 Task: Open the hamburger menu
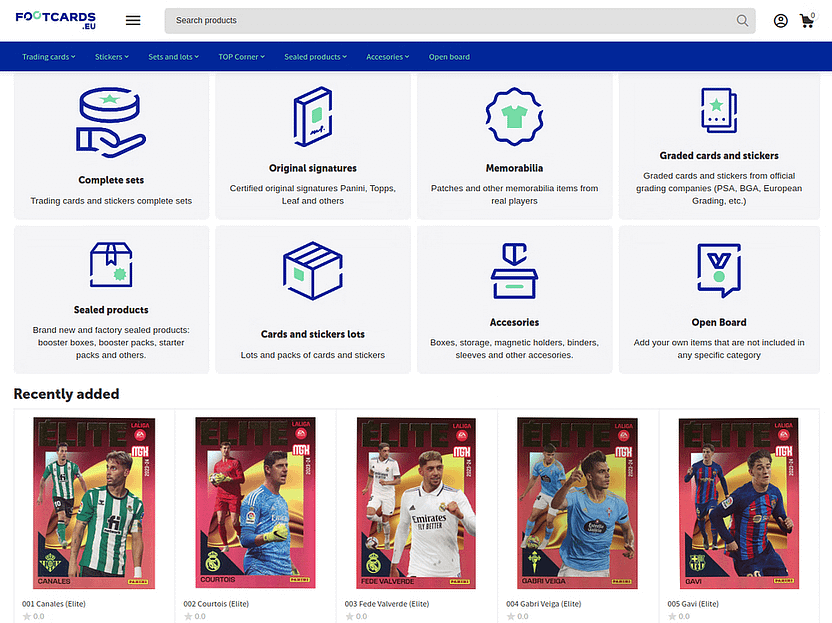pos(133,20)
